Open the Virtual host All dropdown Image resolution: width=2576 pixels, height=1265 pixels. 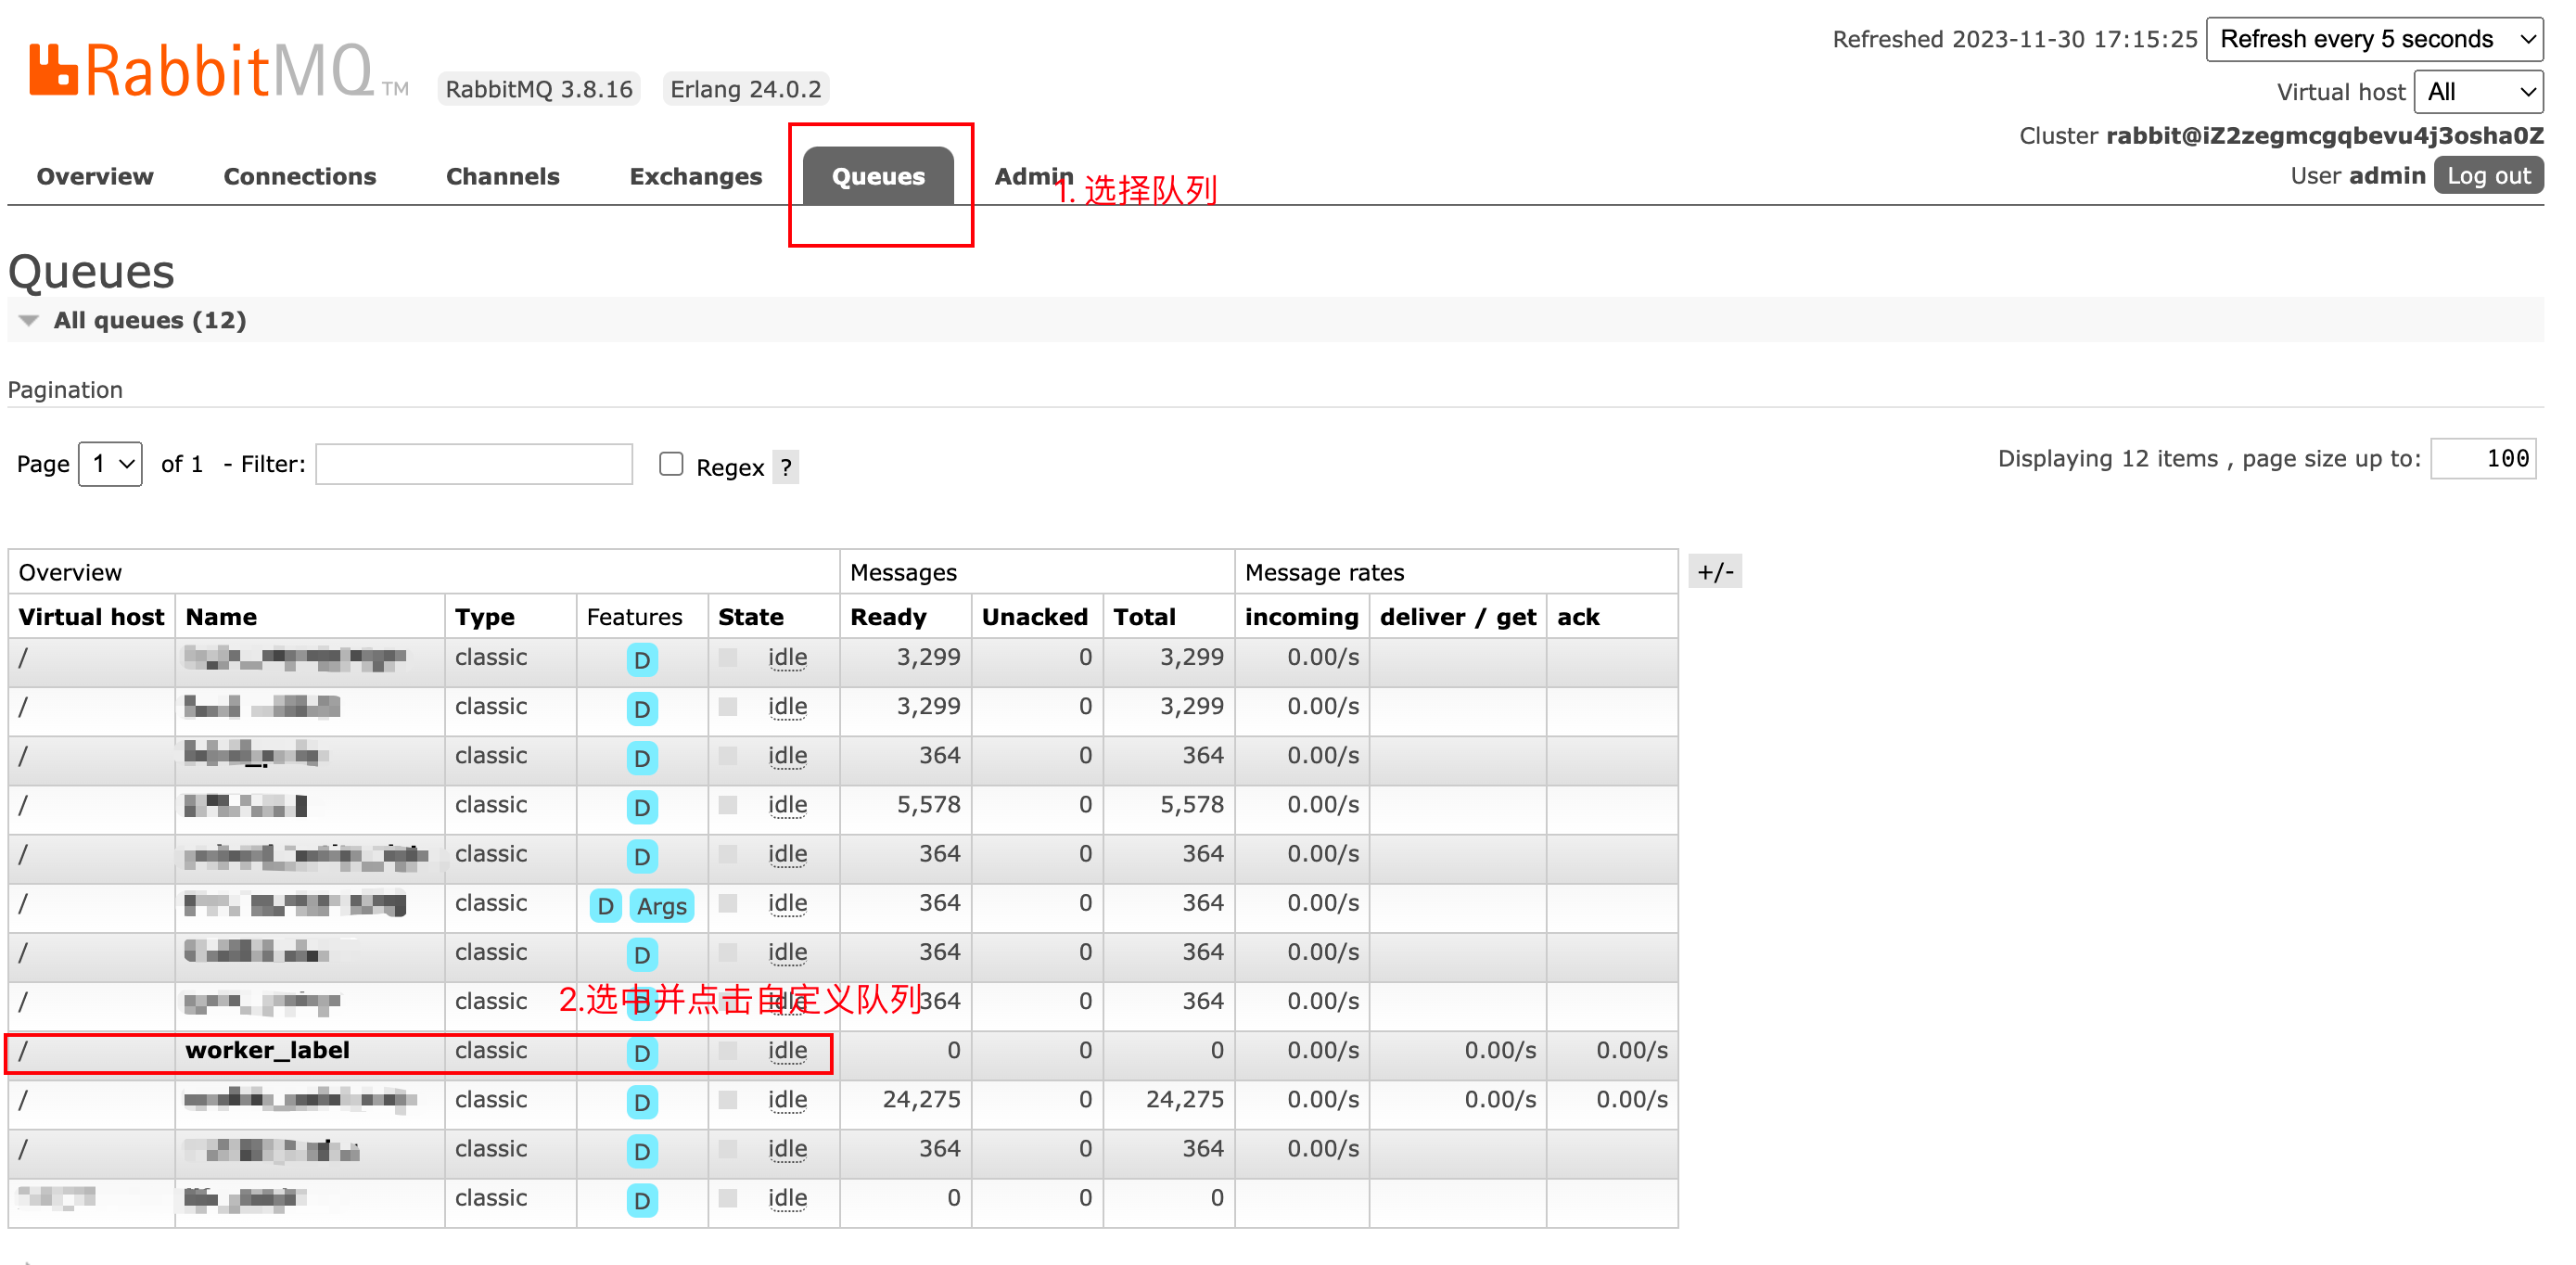coord(2478,92)
